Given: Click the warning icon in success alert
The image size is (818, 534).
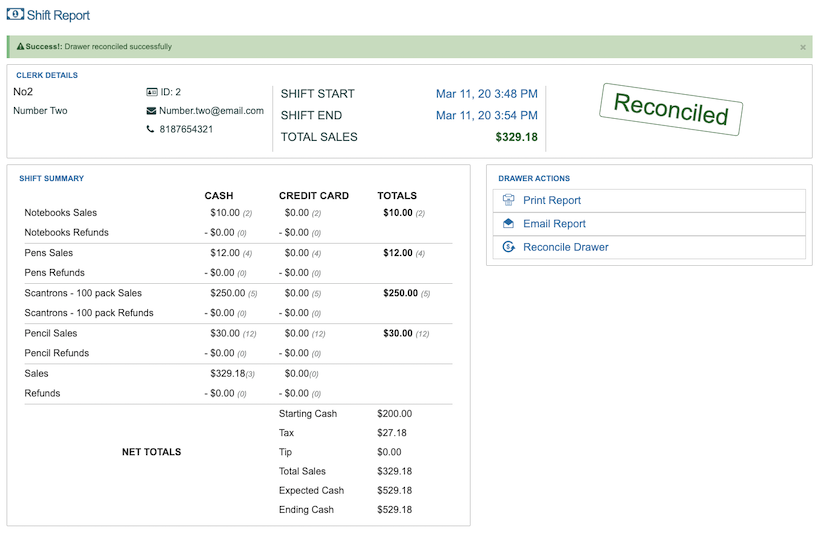Looking at the screenshot, I should coord(21,47).
